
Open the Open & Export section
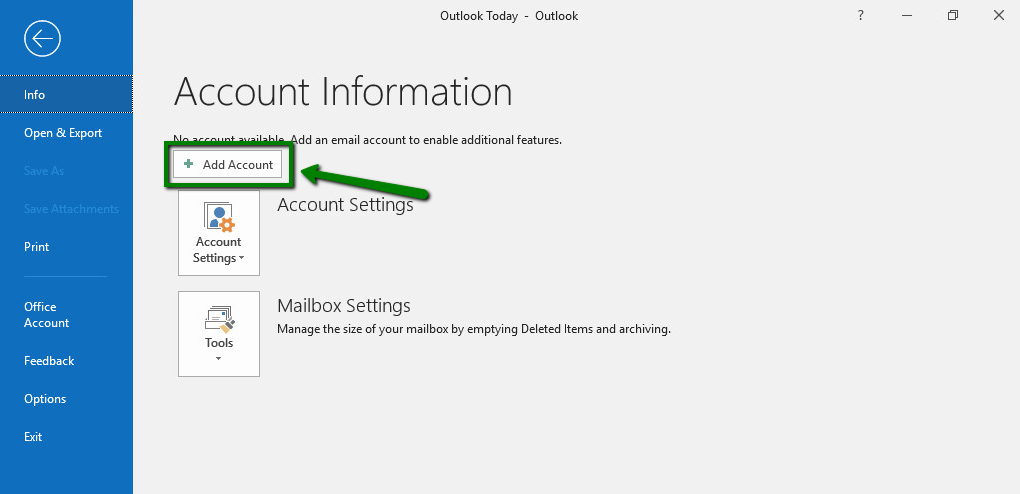point(63,133)
